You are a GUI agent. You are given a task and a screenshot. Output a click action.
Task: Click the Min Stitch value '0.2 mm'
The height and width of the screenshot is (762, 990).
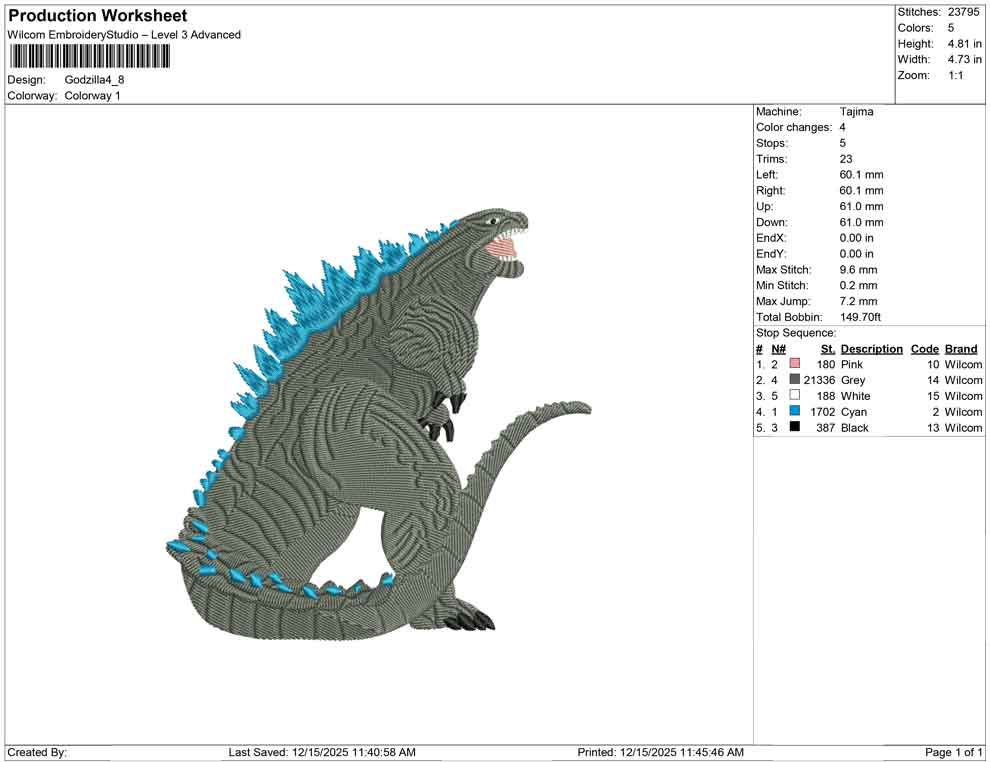coord(858,285)
